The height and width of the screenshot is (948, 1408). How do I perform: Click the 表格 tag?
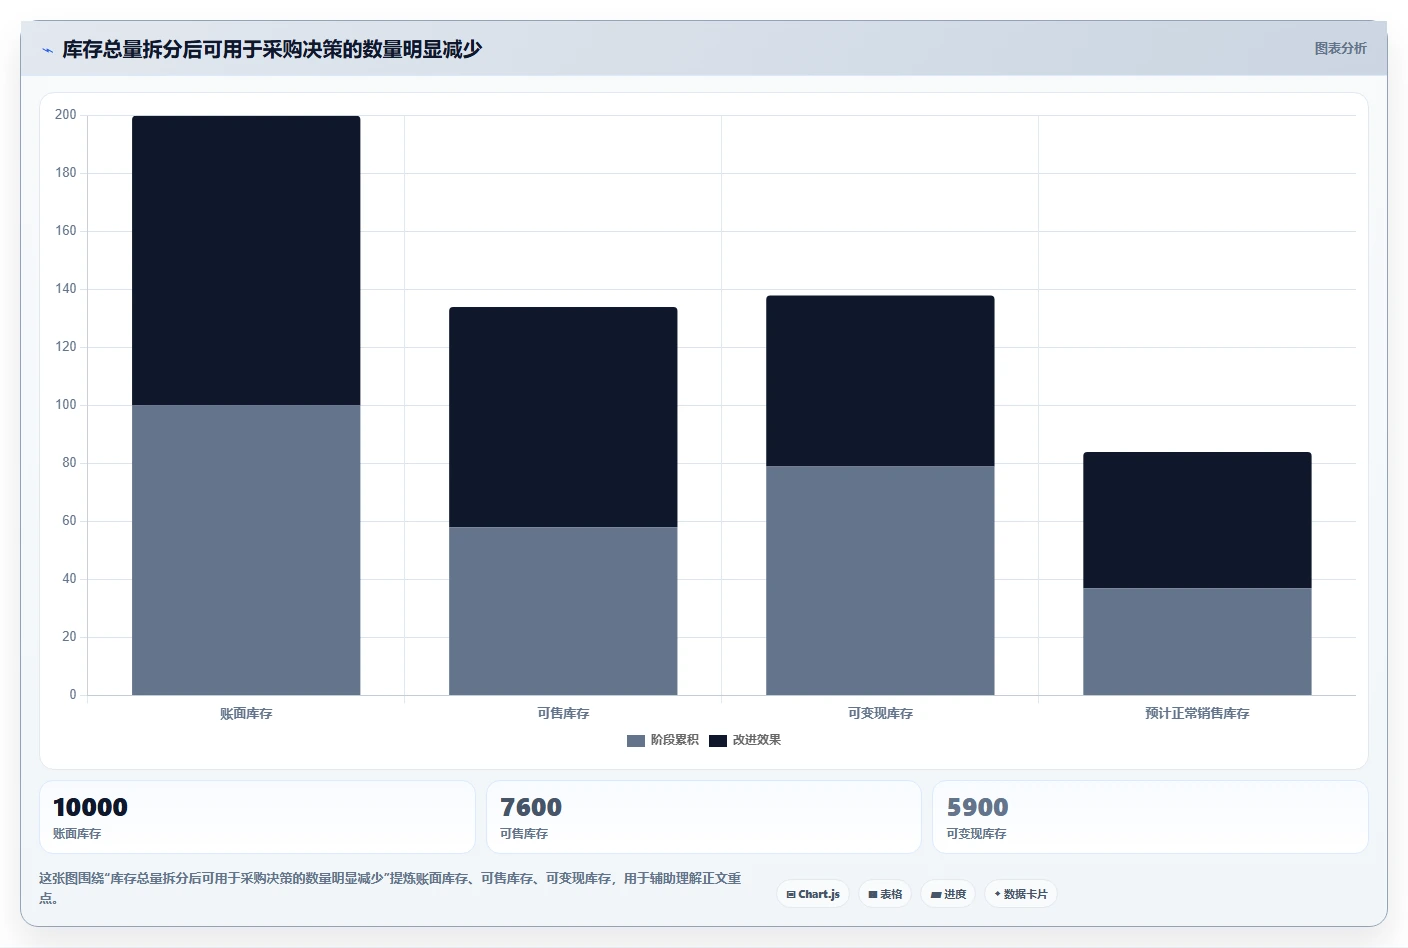[885, 894]
